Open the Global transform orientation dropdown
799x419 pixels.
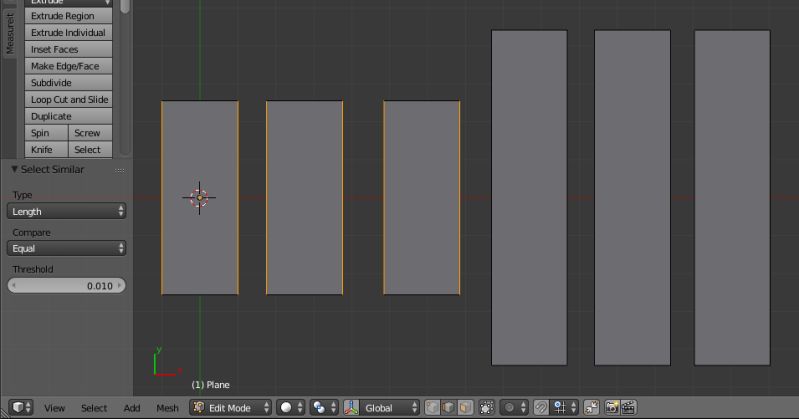pos(390,407)
